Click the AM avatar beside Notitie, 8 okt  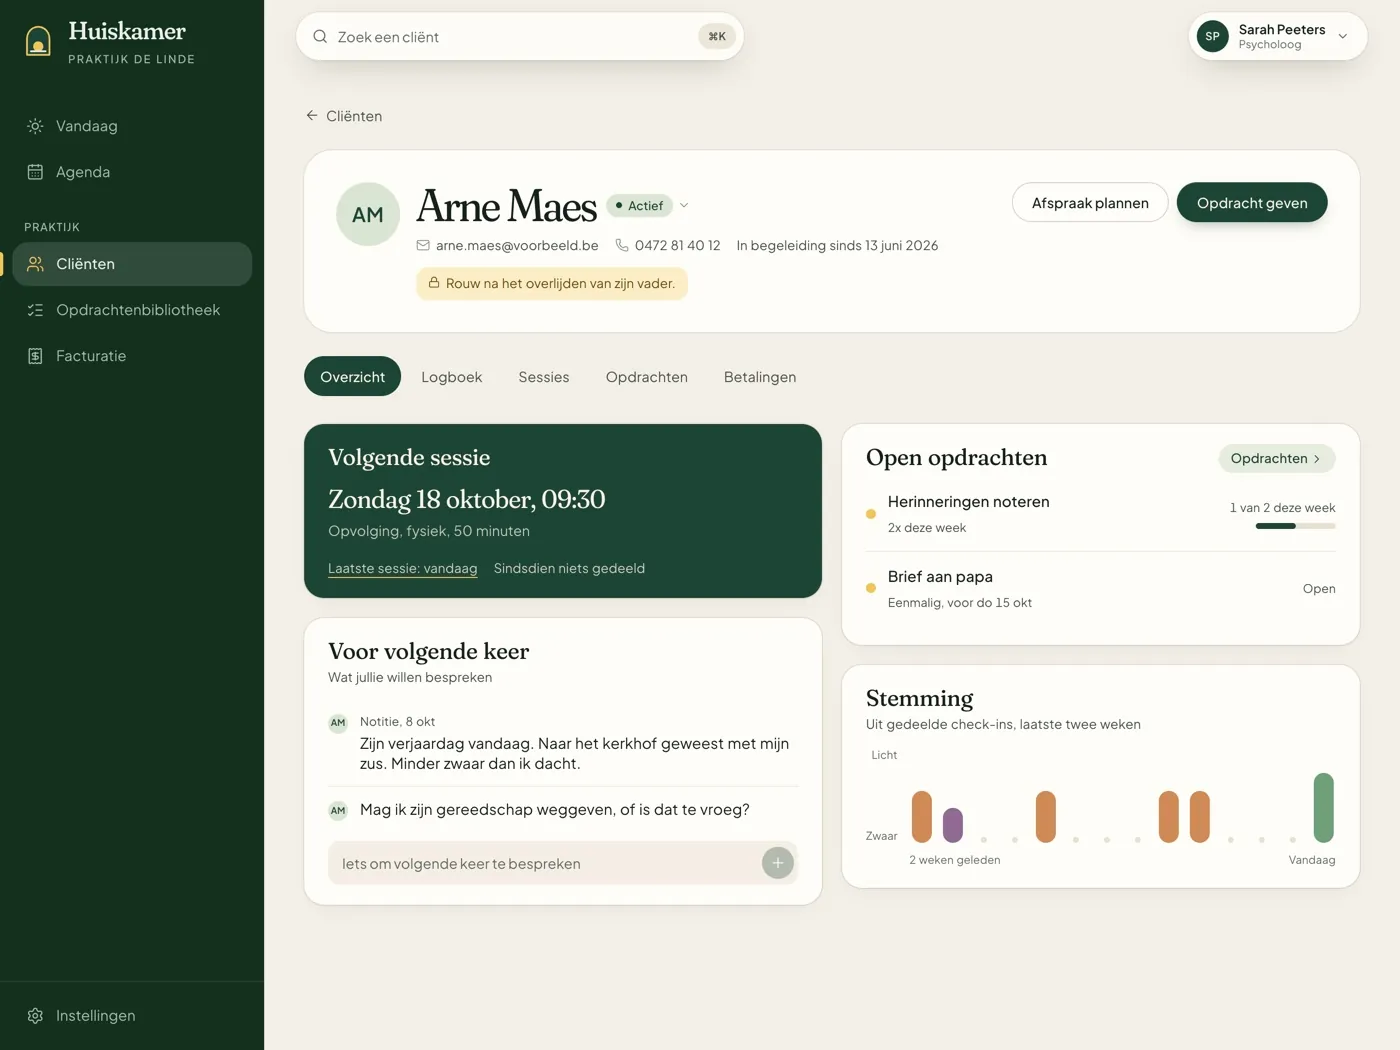338,723
